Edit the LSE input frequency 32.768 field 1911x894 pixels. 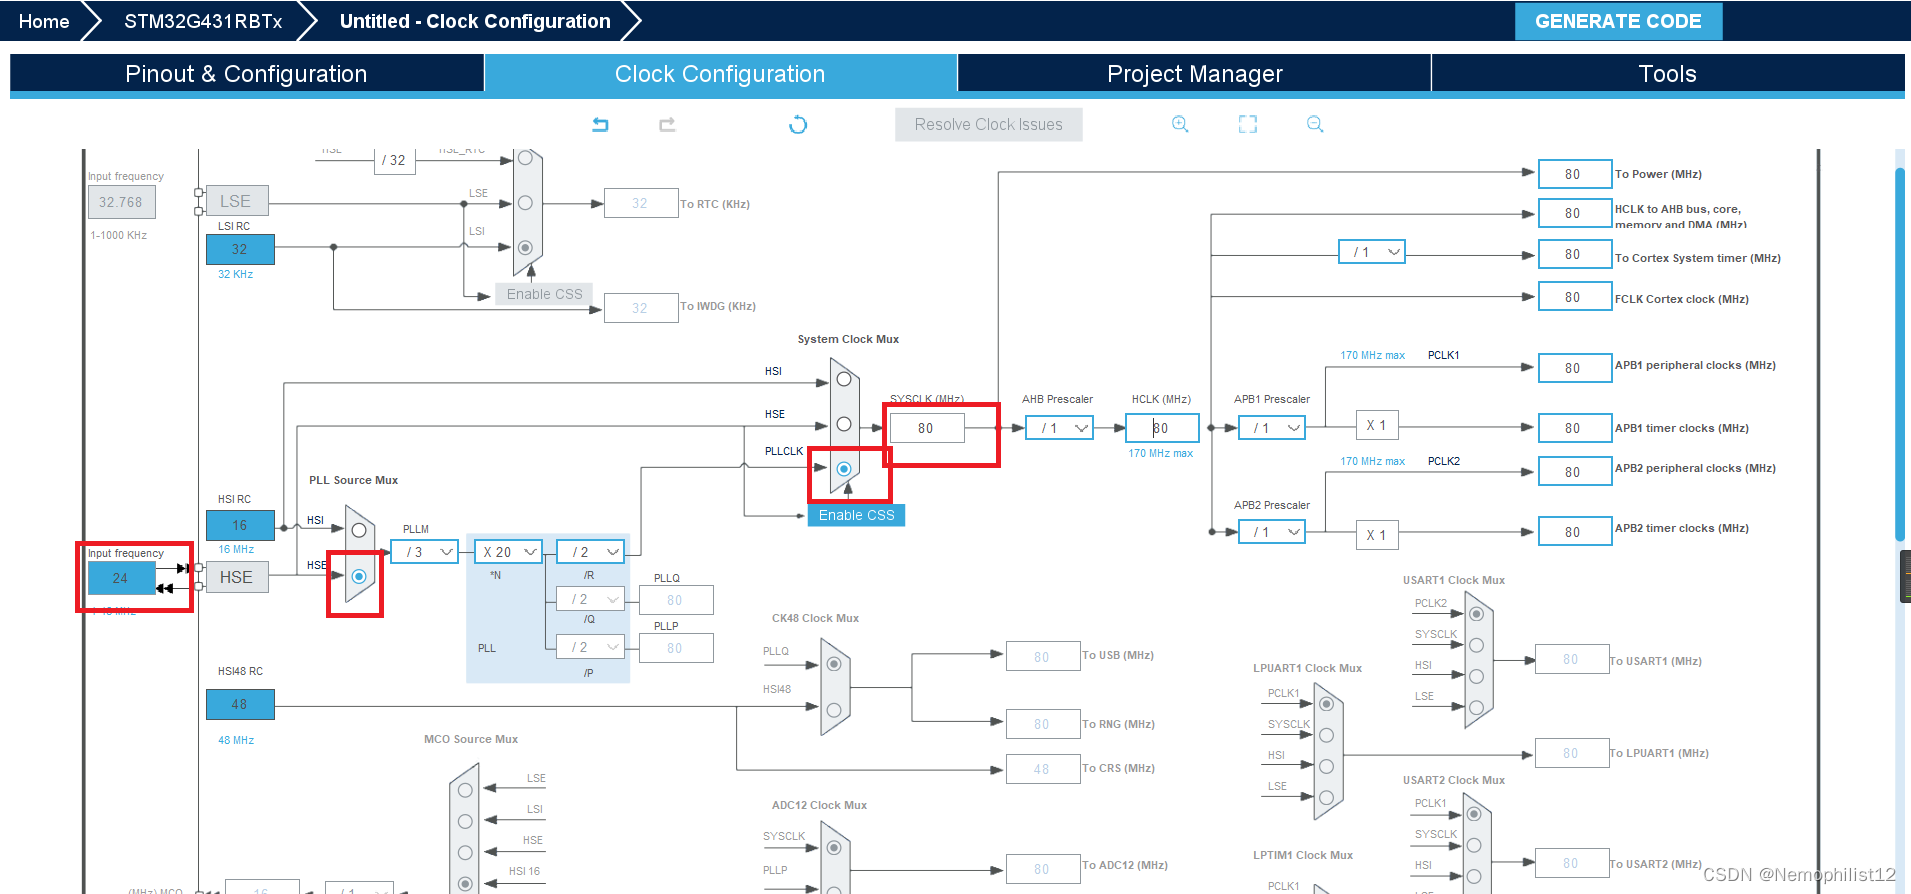click(x=121, y=202)
